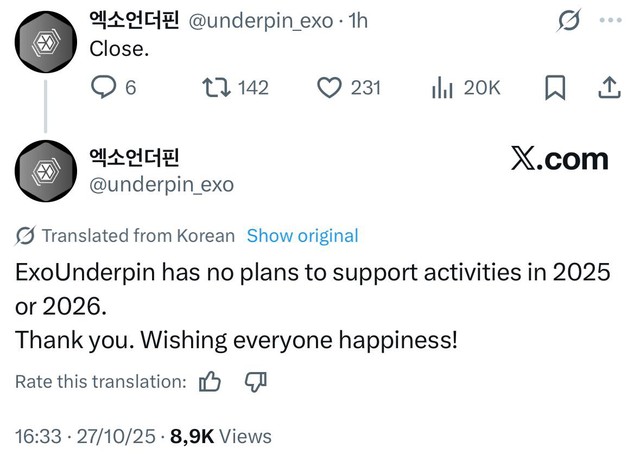
Task: Rate translation with thumbs down
Action: tap(256, 382)
